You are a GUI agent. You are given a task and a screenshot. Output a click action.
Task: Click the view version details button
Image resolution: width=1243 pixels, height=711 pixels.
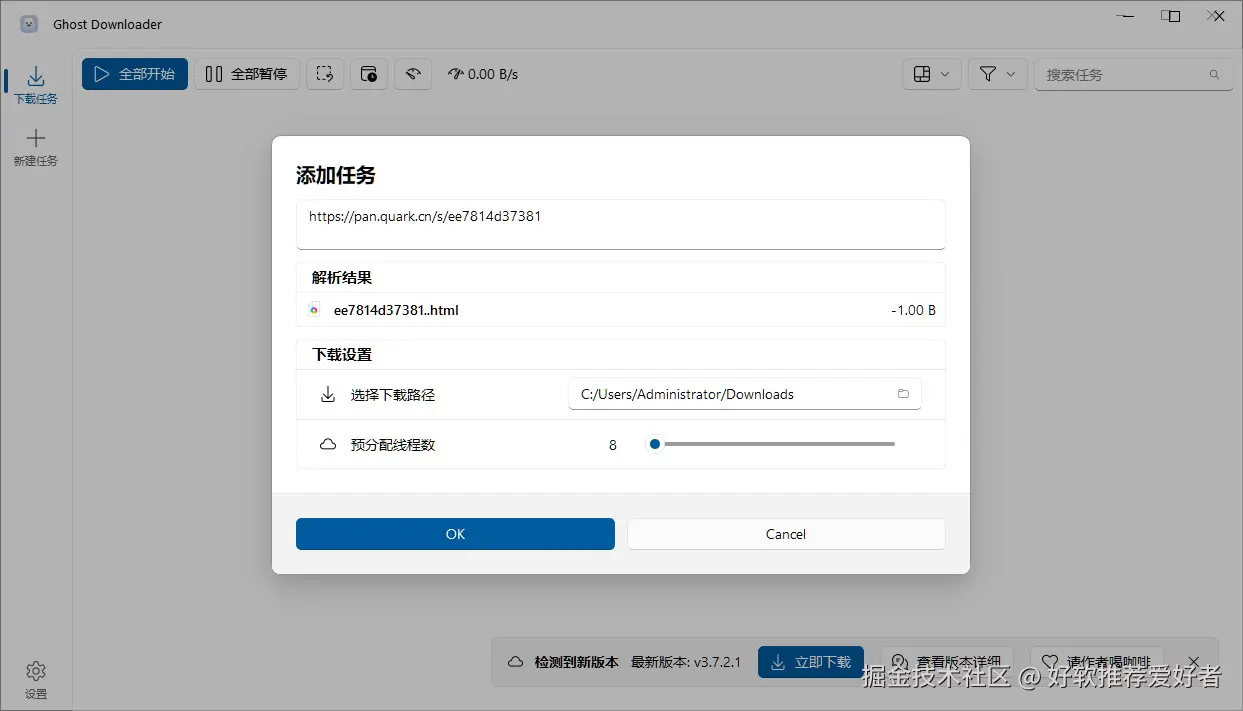[x=949, y=662]
